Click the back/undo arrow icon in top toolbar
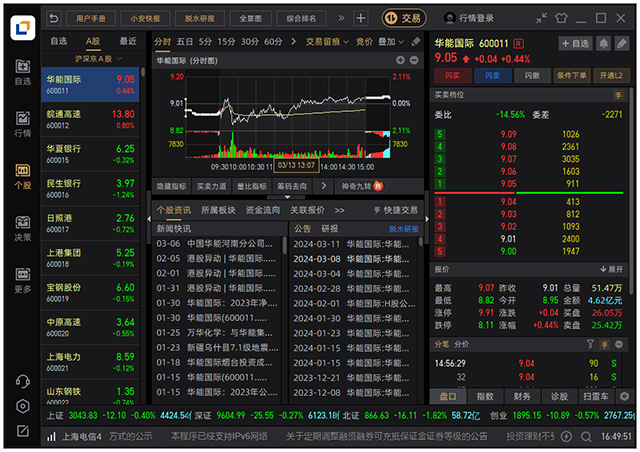Image resolution: width=640 pixels, height=452 pixels. pyautogui.click(x=54, y=18)
